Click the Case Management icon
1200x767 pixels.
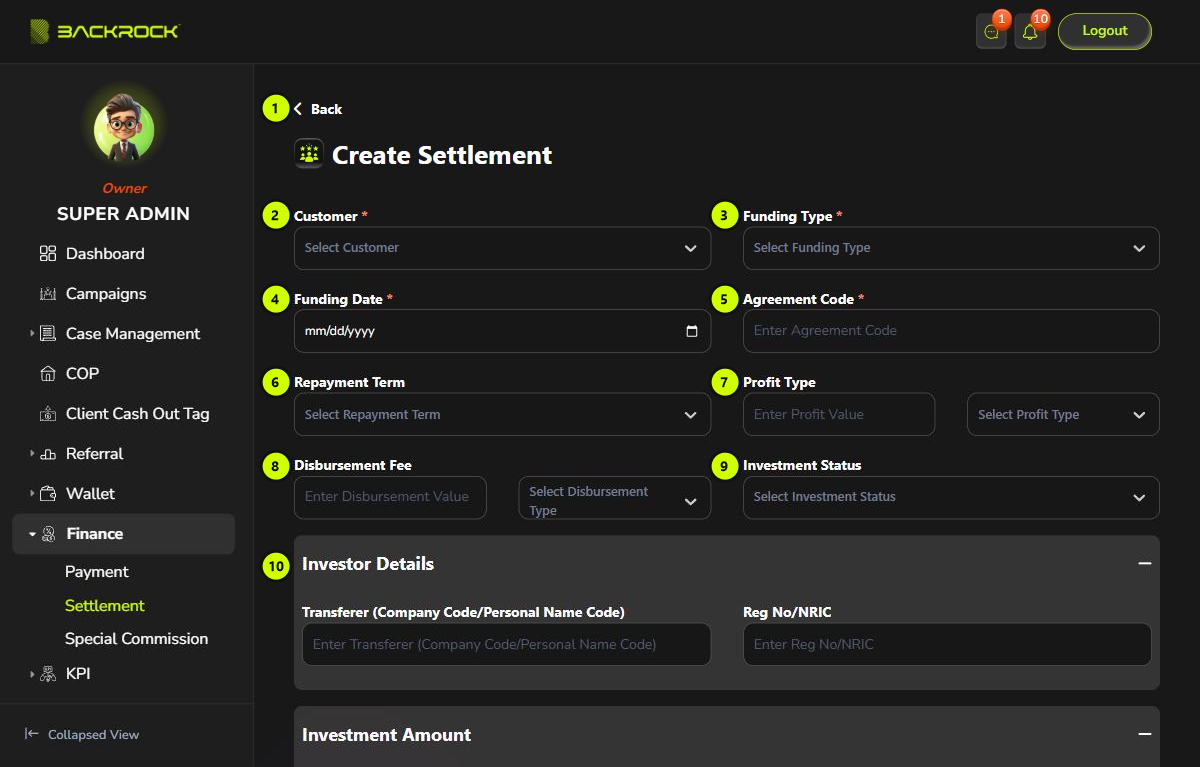coord(48,334)
